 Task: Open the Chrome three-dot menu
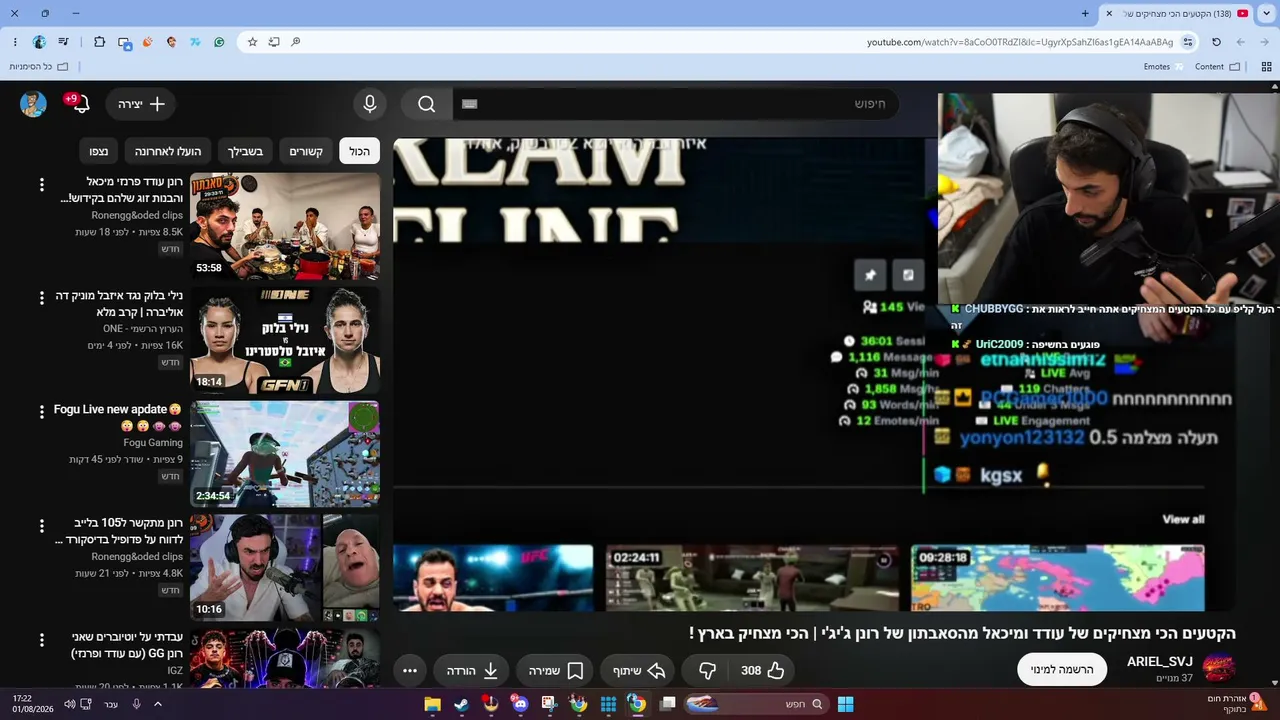point(15,42)
